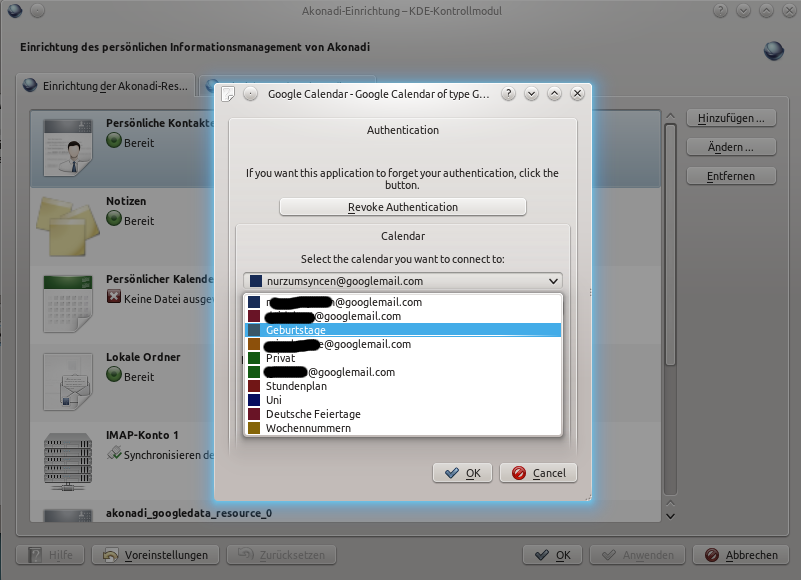Screen dimensions: 801x580
Task: Click help question mark in main window titlebar
Action: pyautogui.click(x=720, y=11)
